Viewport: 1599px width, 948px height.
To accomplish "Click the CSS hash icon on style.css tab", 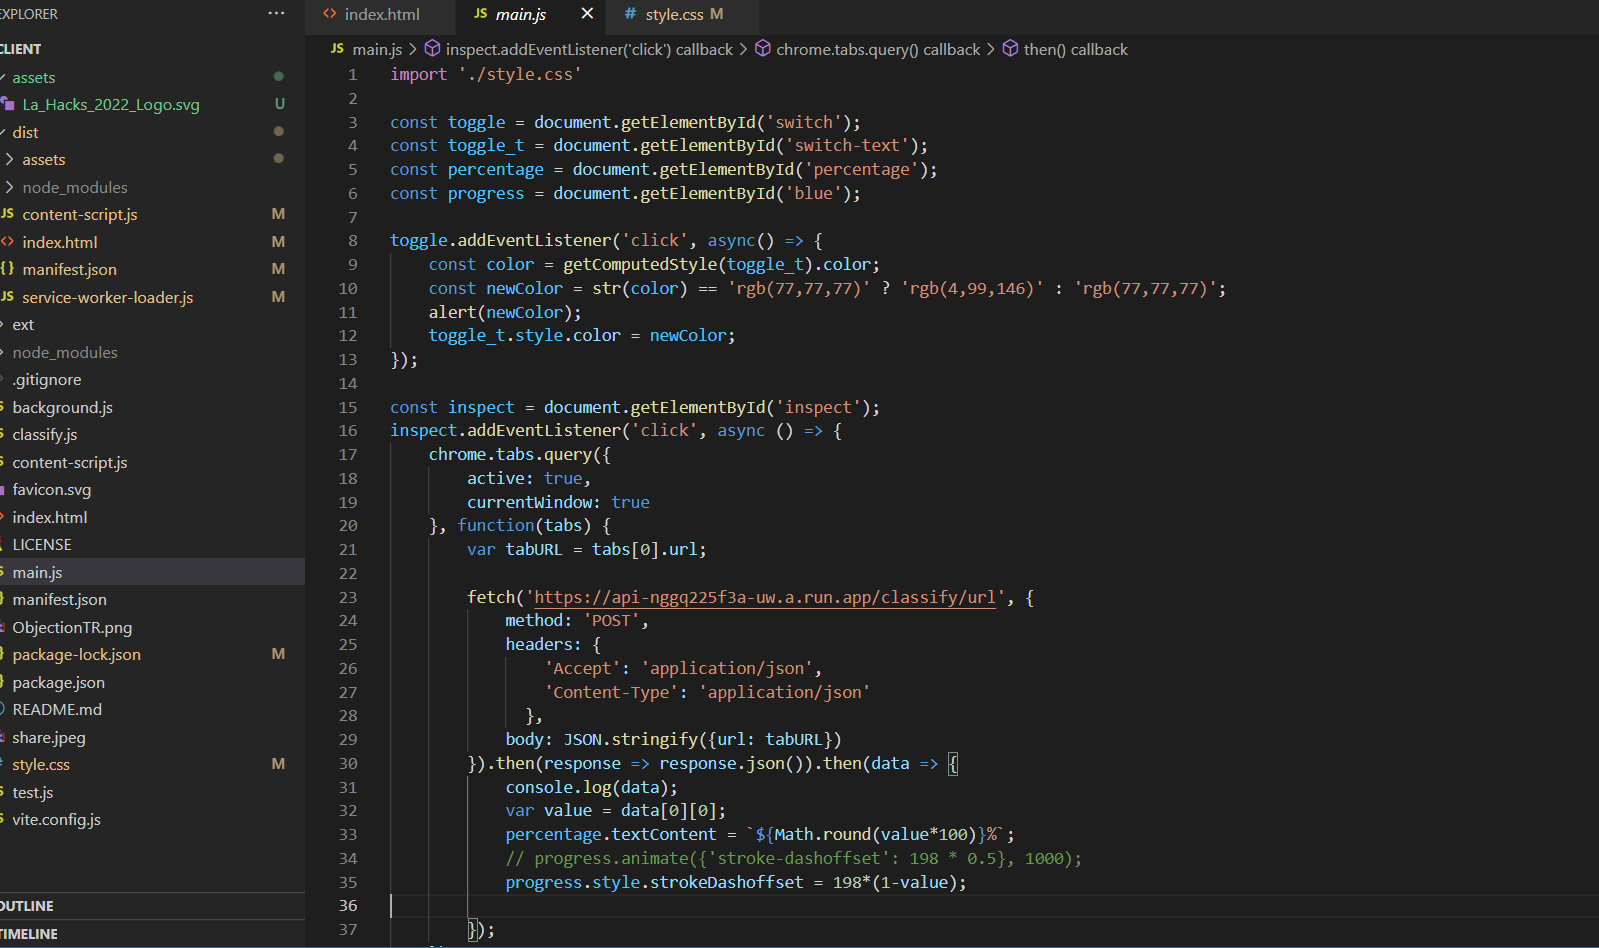I will point(630,14).
